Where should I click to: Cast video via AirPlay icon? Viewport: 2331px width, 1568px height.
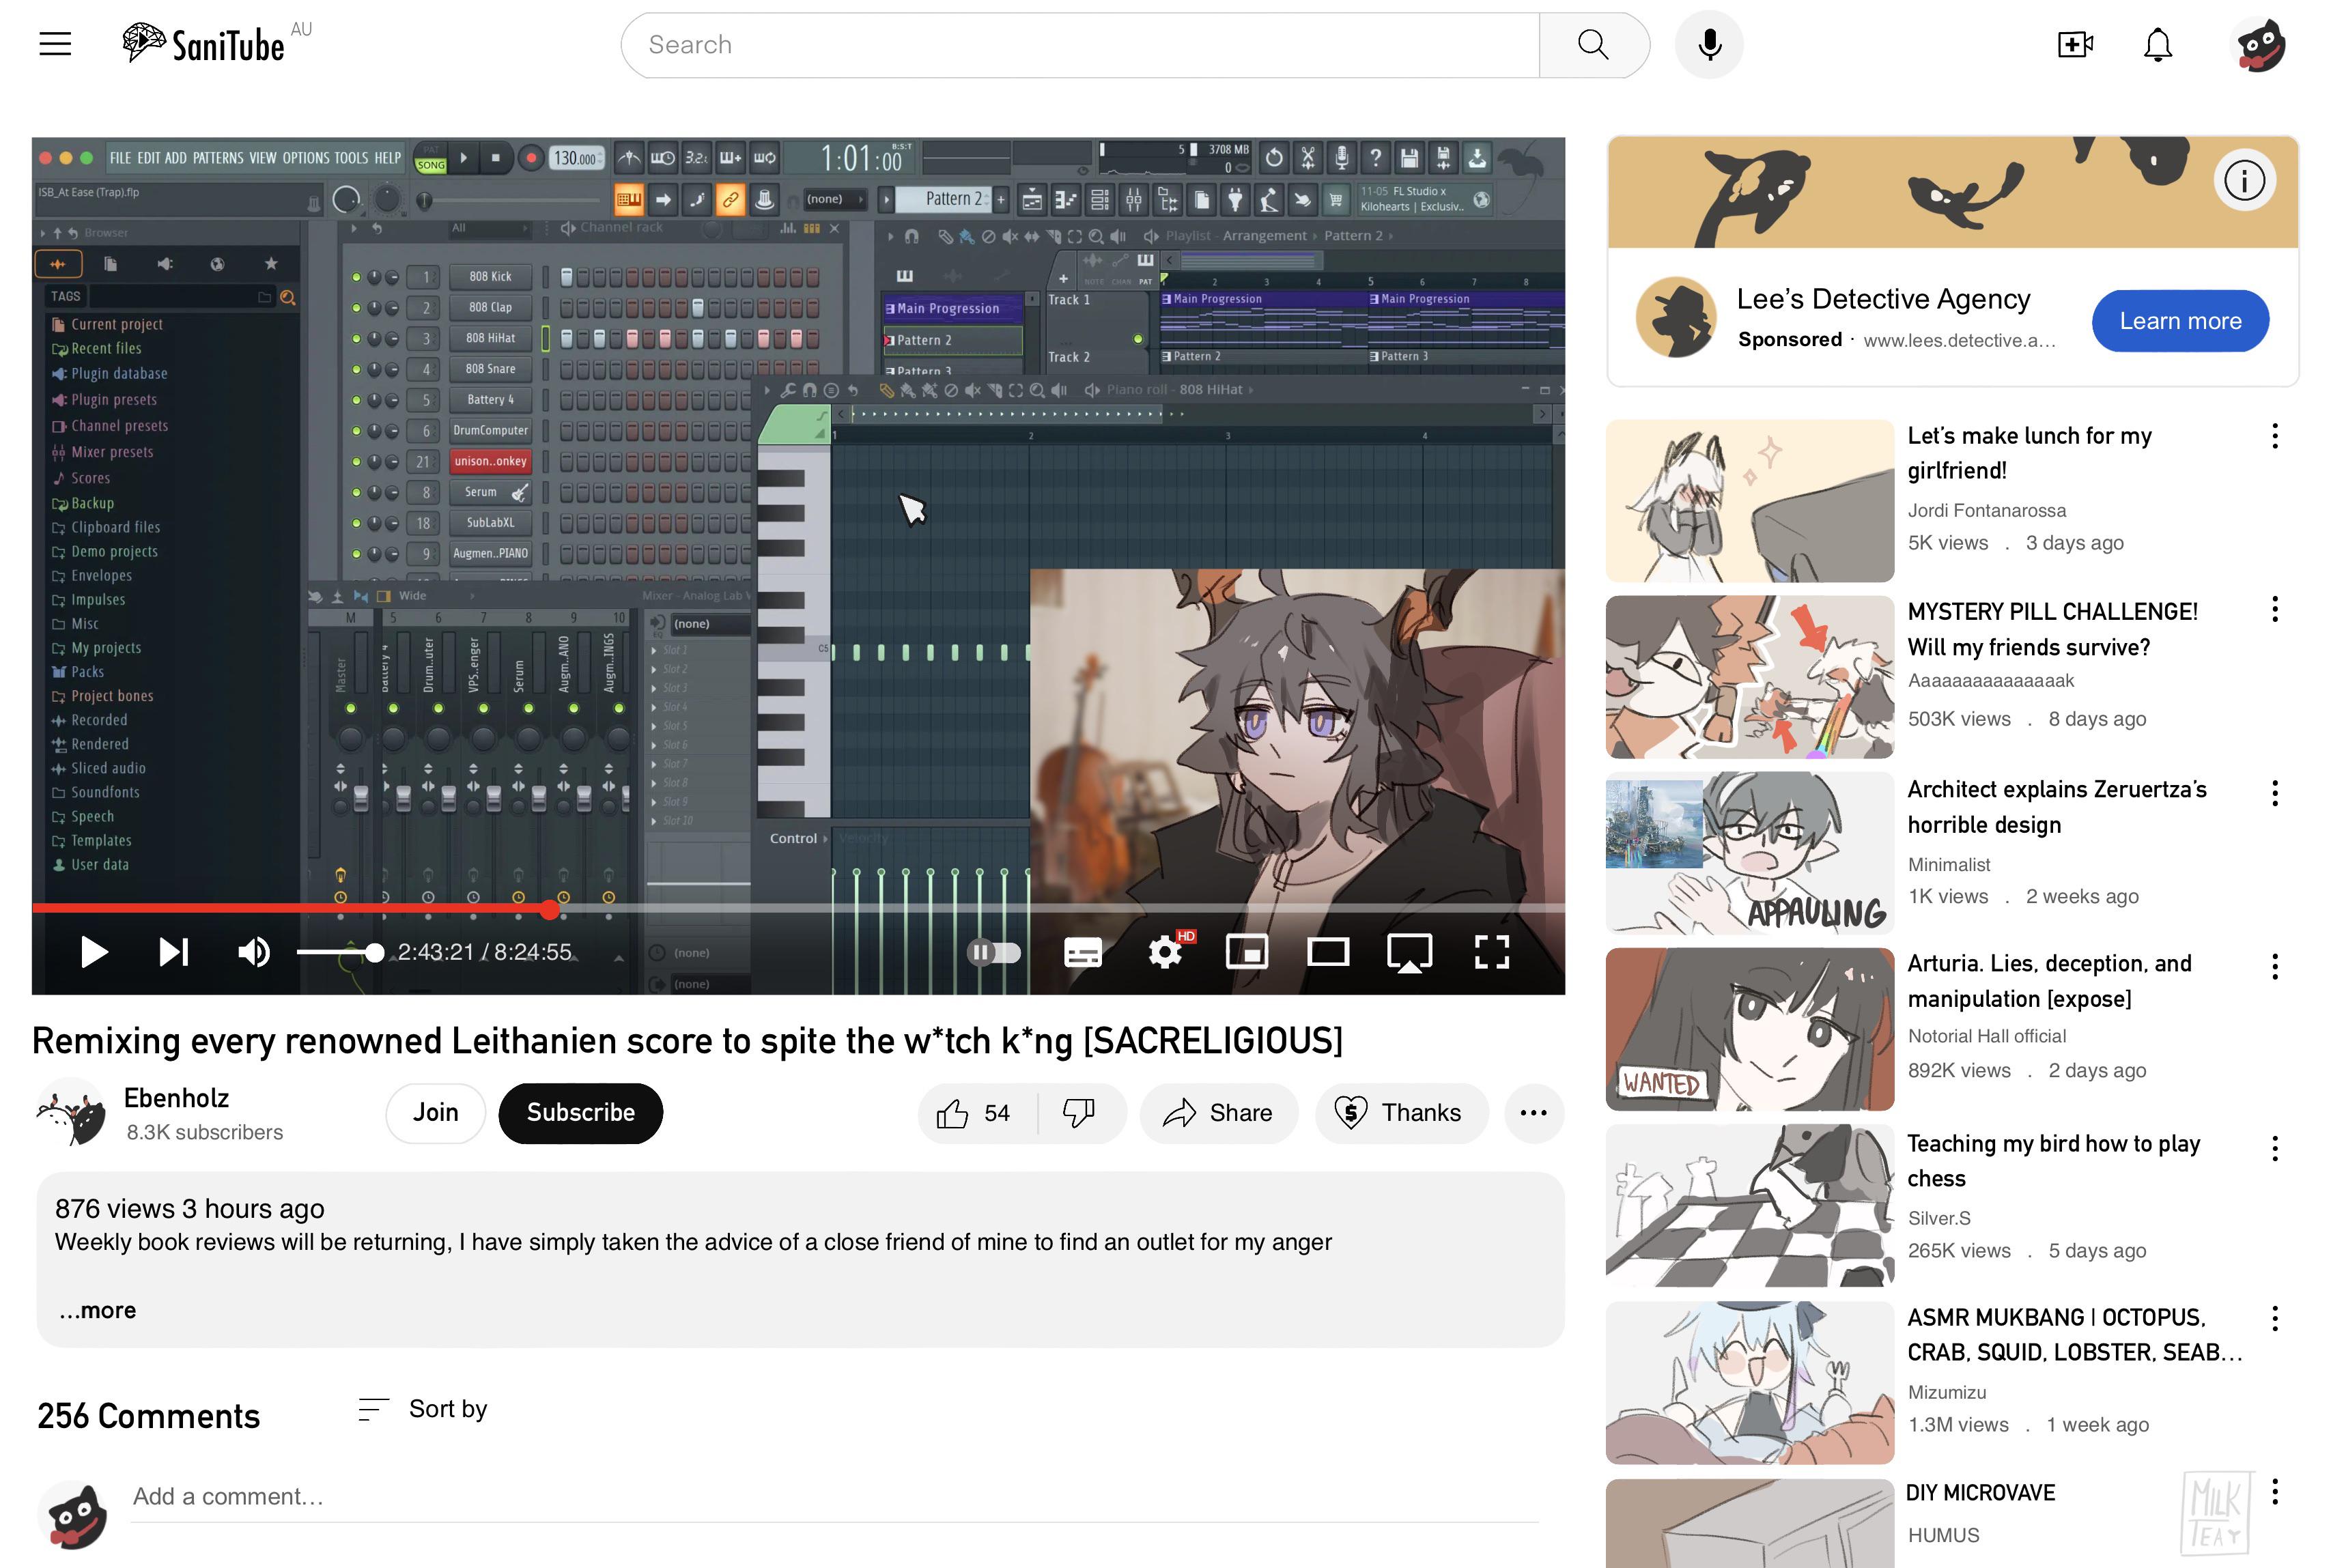(x=1409, y=952)
